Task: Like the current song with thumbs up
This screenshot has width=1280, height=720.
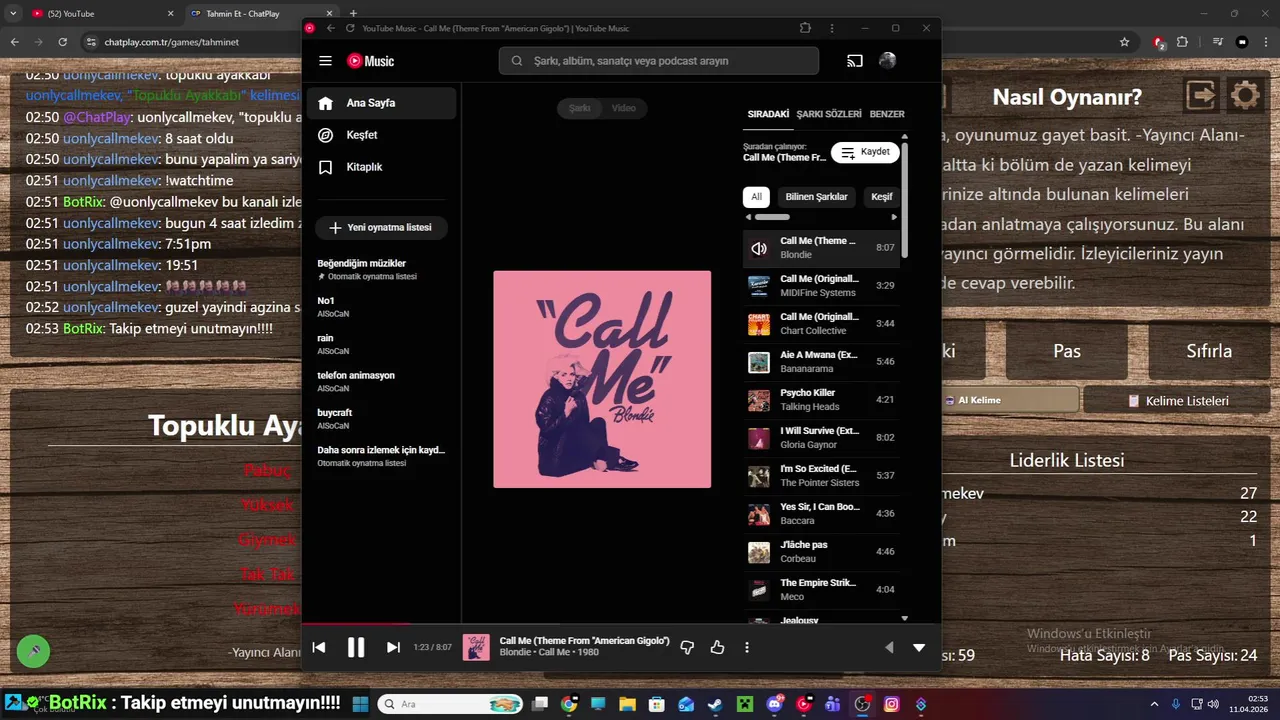Action: [717, 648]
